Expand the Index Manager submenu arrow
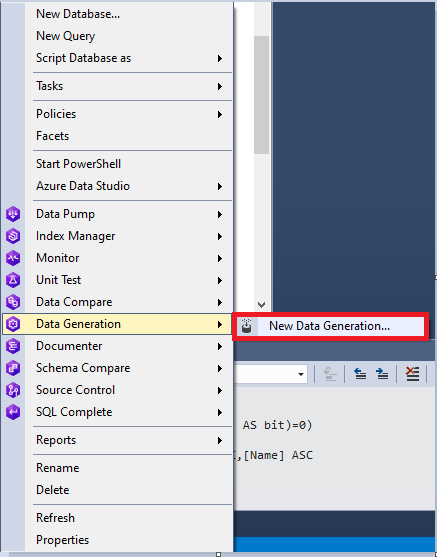The image size is (437, 557). click(220, 237)
